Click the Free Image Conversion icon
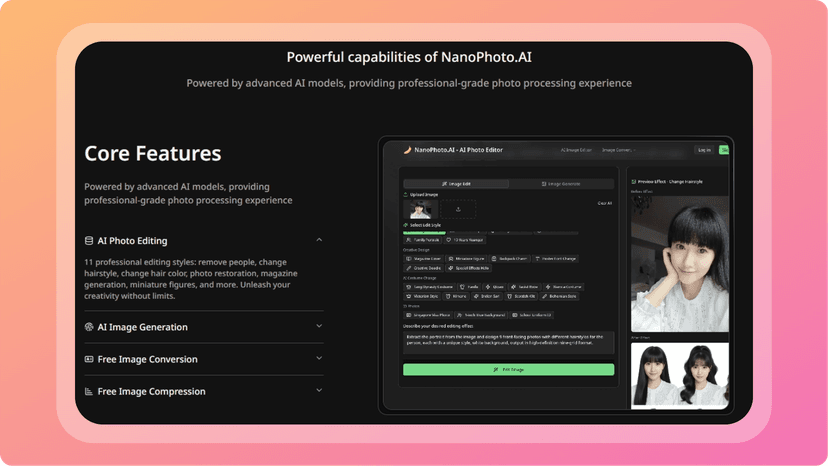Screen dimensions: 828x466 (x=89, y=359)
